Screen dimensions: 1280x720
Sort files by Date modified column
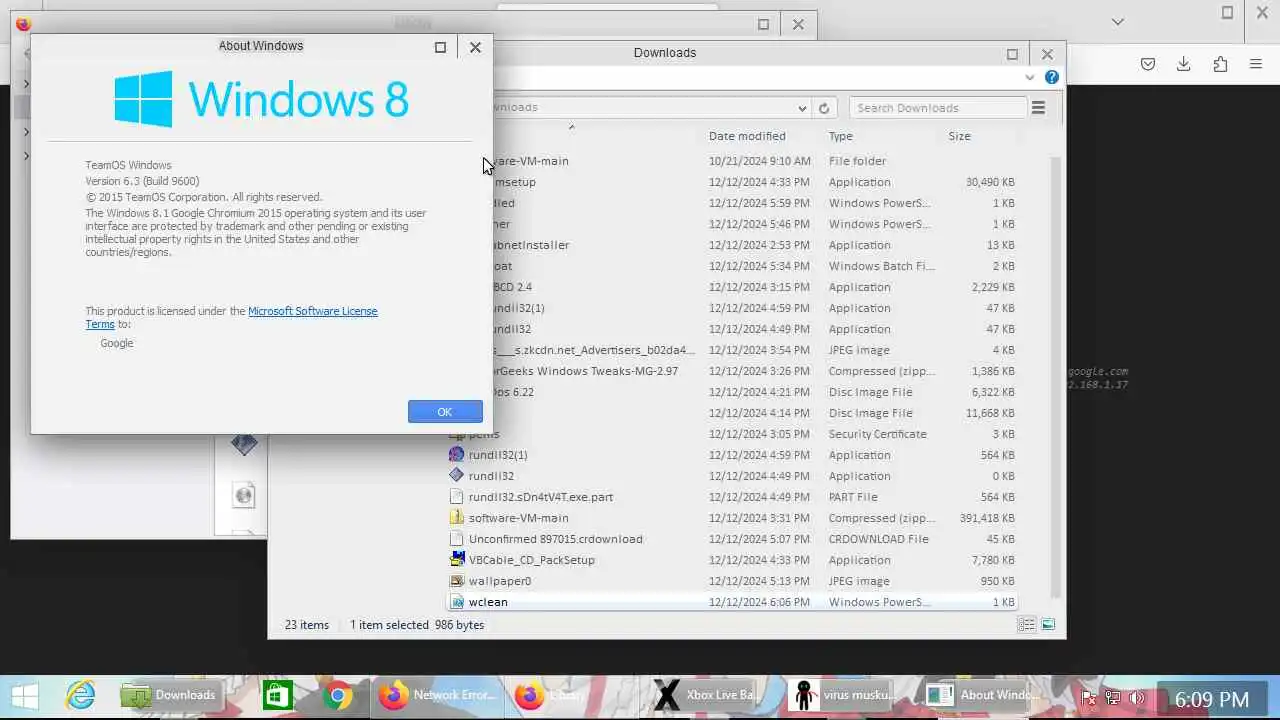pyautogui.click(x=747, y=136)
